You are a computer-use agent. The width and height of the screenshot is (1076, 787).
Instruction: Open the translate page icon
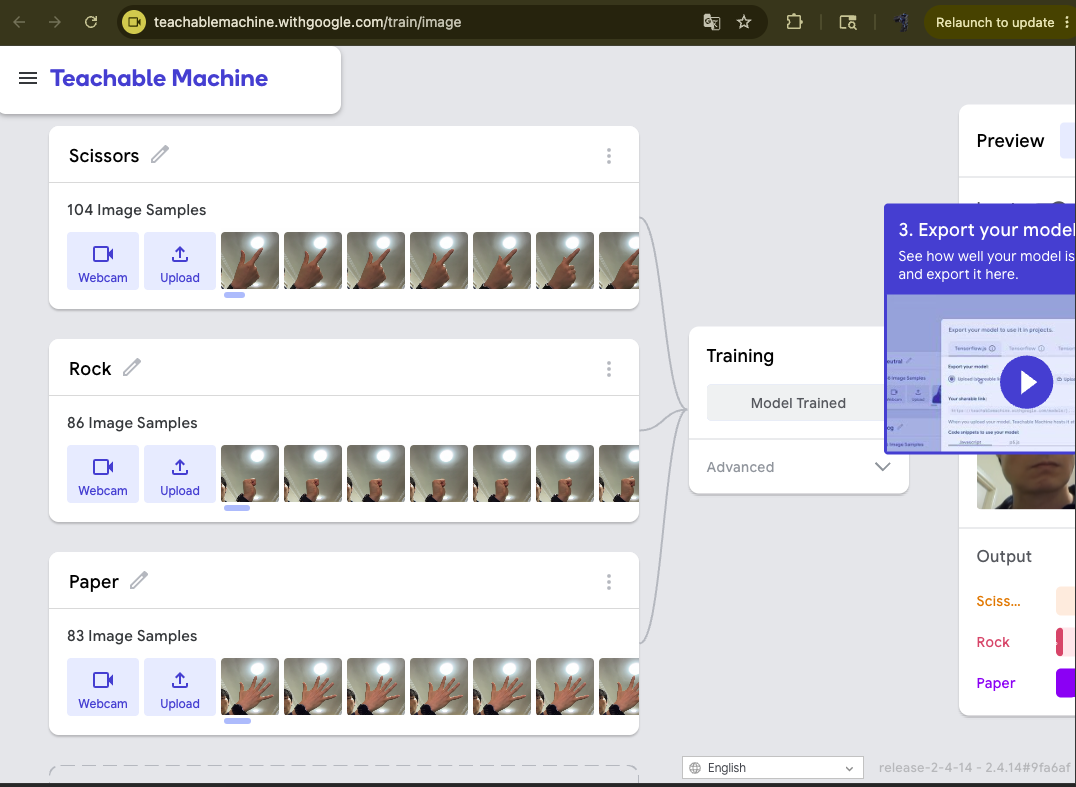coord(712,22)
